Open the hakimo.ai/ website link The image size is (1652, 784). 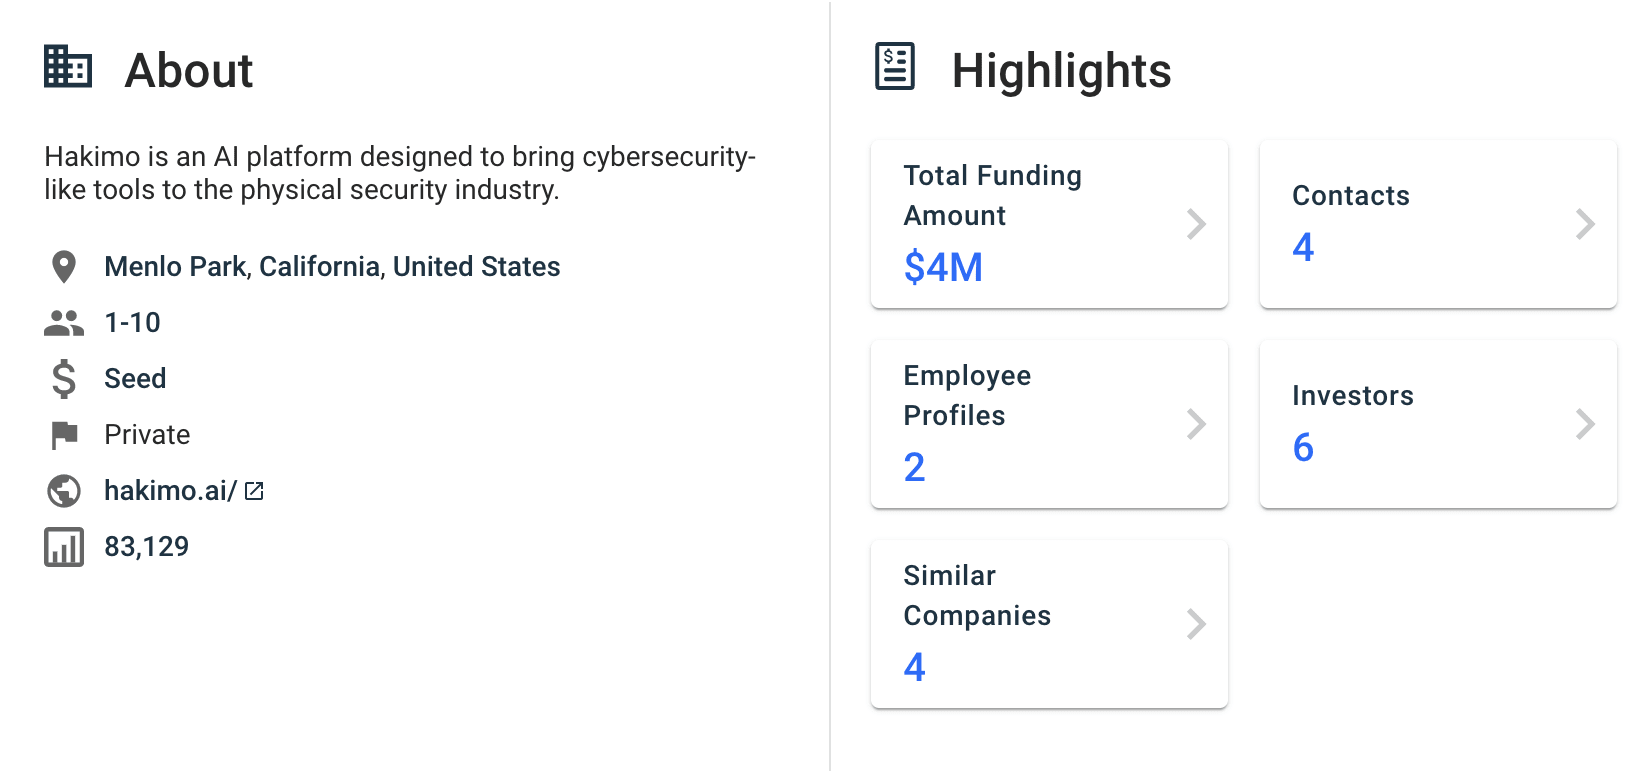click(170, 490)
